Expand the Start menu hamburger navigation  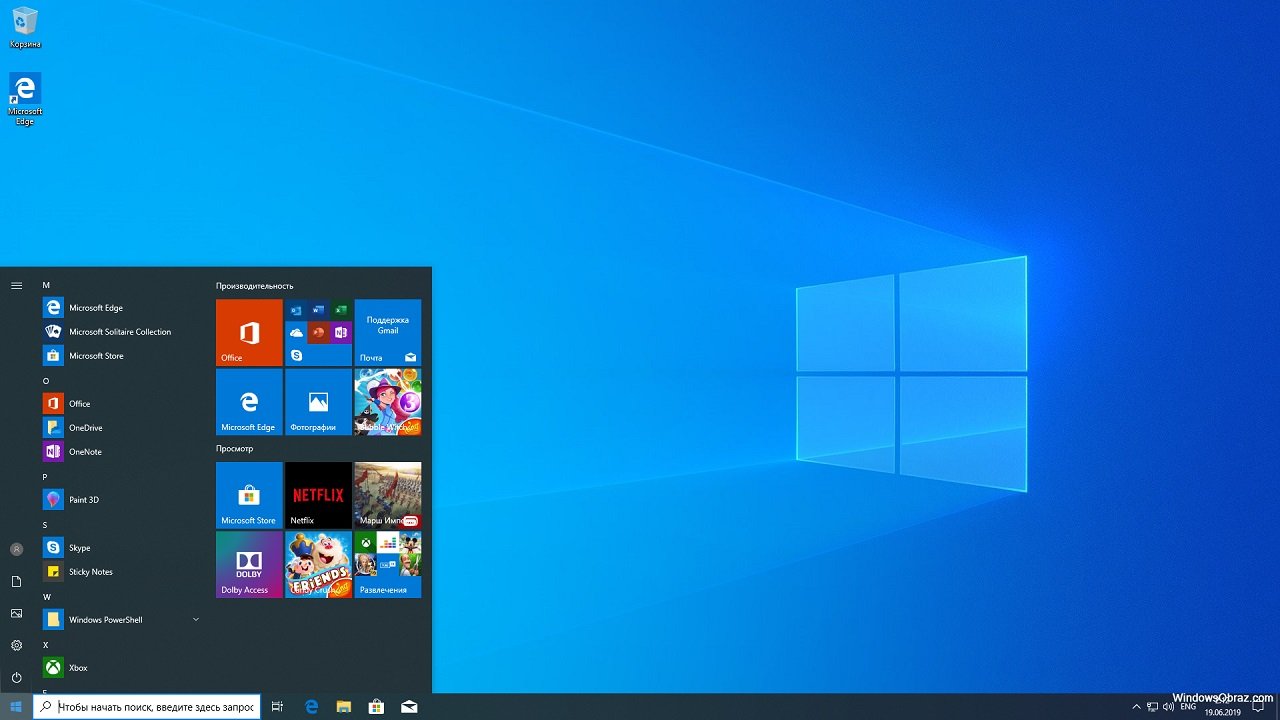pos(16,286)
